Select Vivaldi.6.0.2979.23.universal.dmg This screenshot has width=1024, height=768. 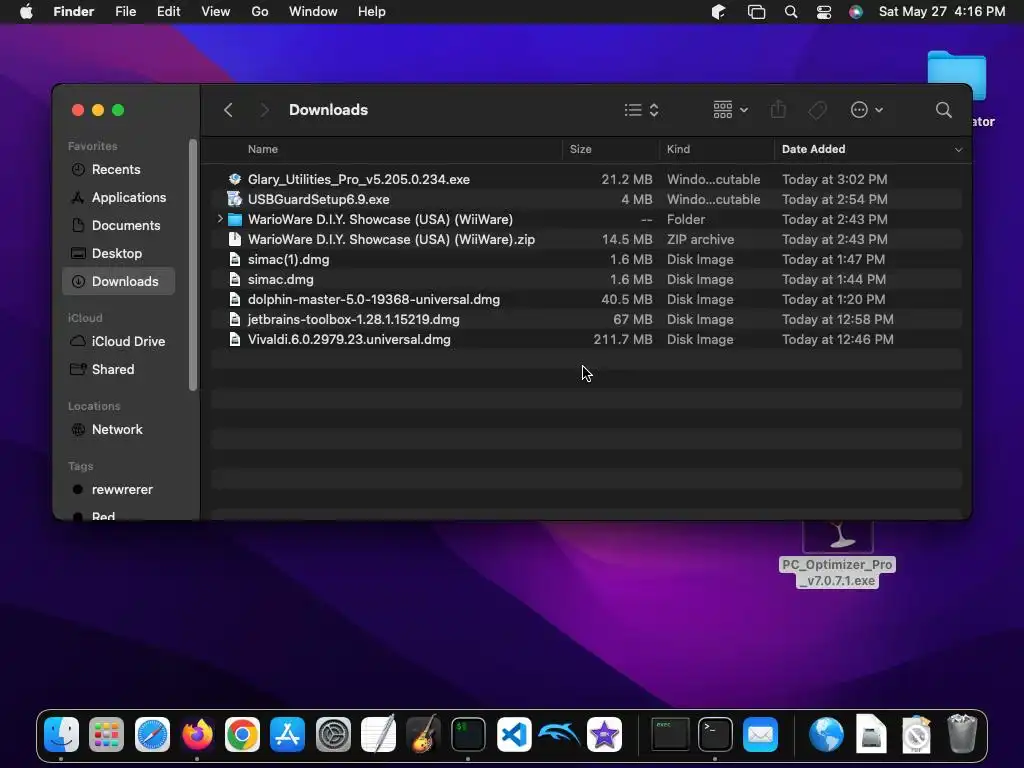(586, 340)
